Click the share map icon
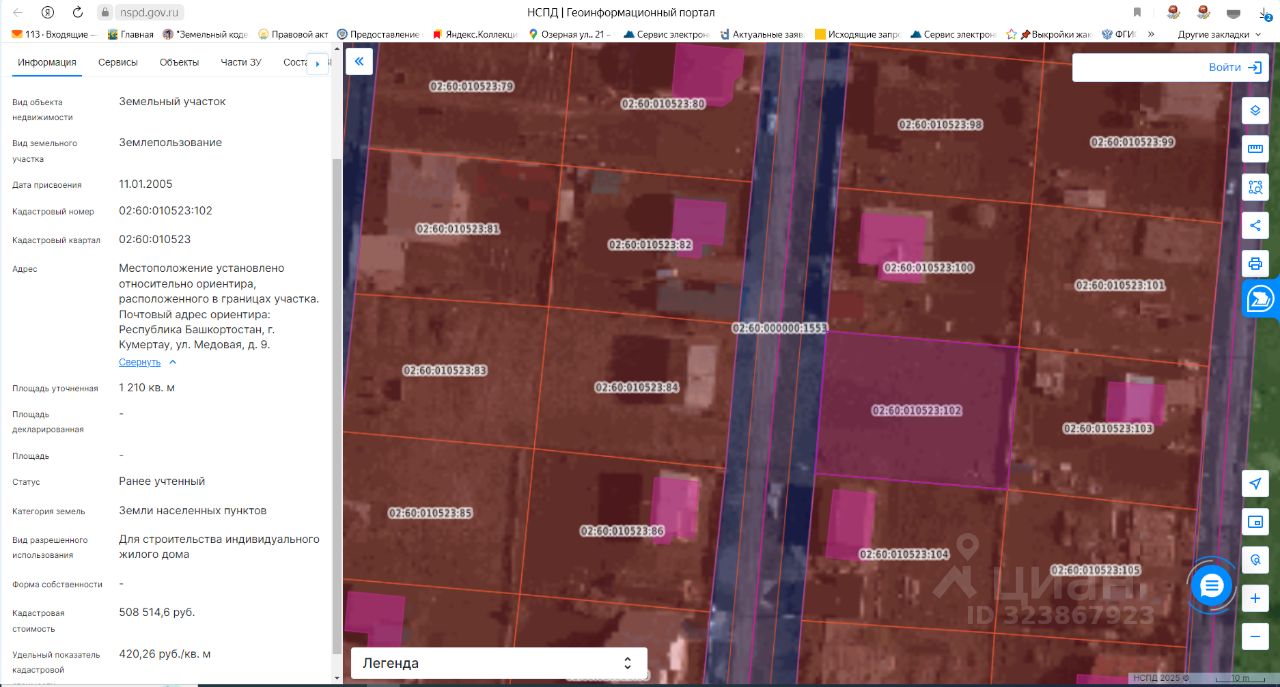The image size is (1280, 687). [x=1255, y=225]
